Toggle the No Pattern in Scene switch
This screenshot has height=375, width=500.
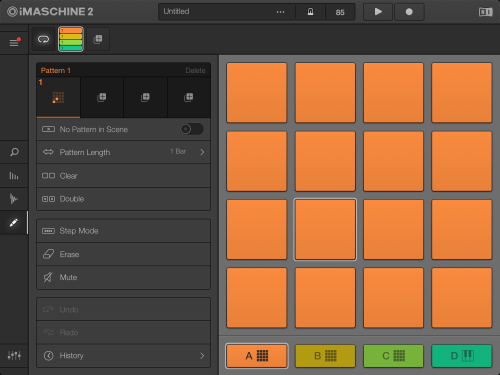(191, 129)
